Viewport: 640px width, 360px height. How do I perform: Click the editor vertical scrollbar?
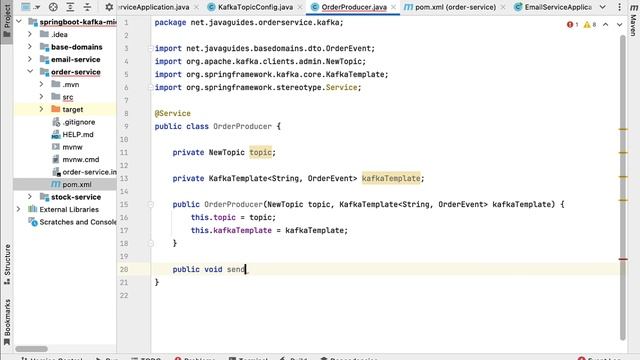pyautogui.click(x=623, y=187)
